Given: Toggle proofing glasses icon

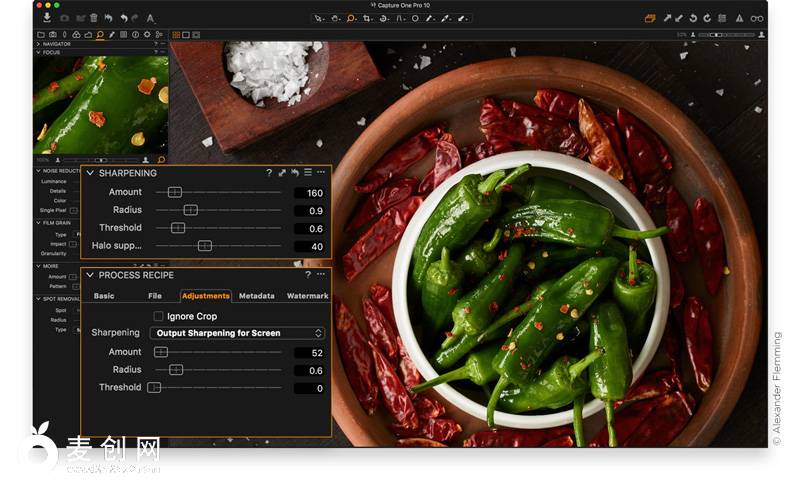Looking at the screenshot, I should pyautogui.click(x=757, y=19).
